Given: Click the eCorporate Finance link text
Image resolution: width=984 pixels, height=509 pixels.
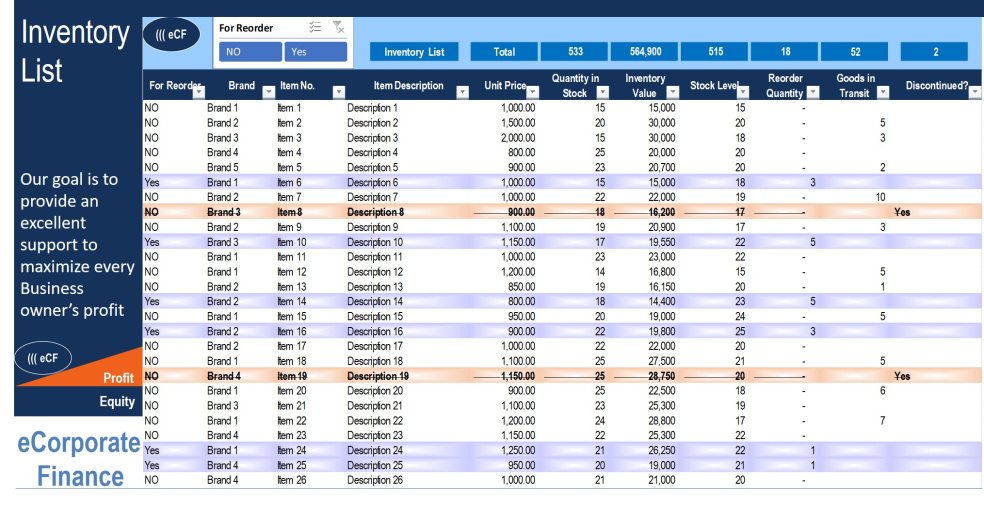Looking at the screenshot, I should pyautogui.click(x=78, y=460).
